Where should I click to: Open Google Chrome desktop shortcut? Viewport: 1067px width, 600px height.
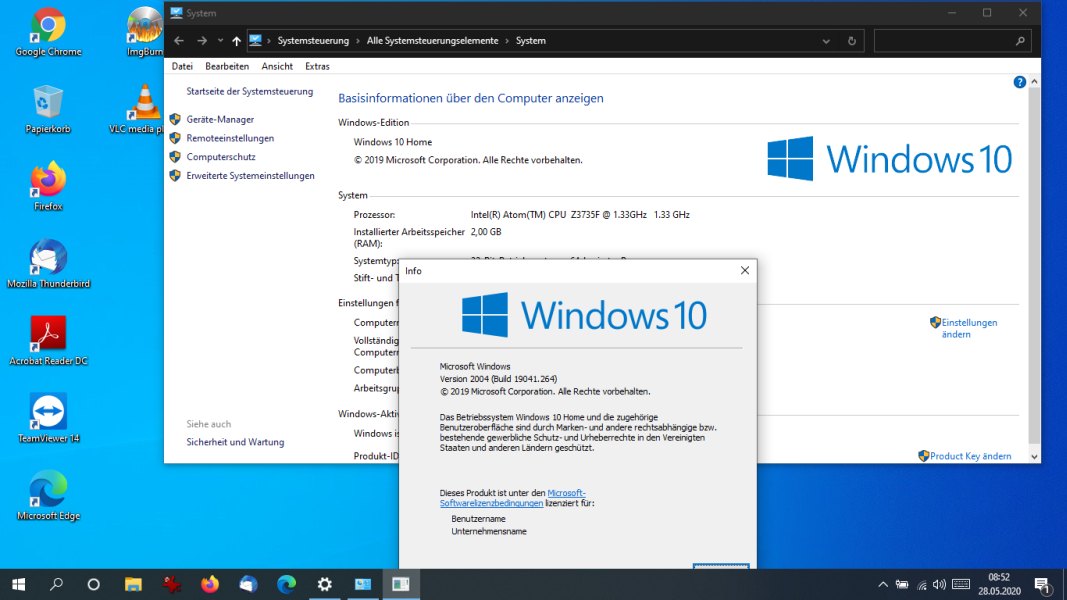tap(48, 33)
